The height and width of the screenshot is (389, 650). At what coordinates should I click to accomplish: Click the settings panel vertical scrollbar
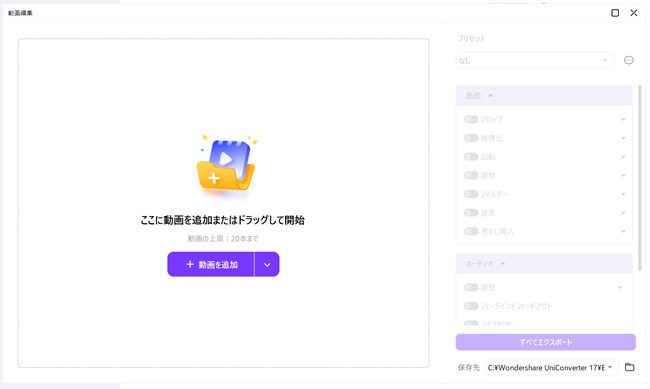coord(640,178)
